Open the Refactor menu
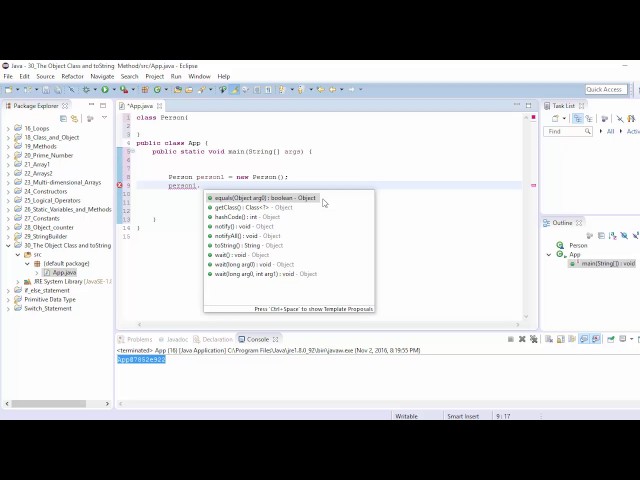The height and width of the screenshot is (480, 640). tap(72, 76)
